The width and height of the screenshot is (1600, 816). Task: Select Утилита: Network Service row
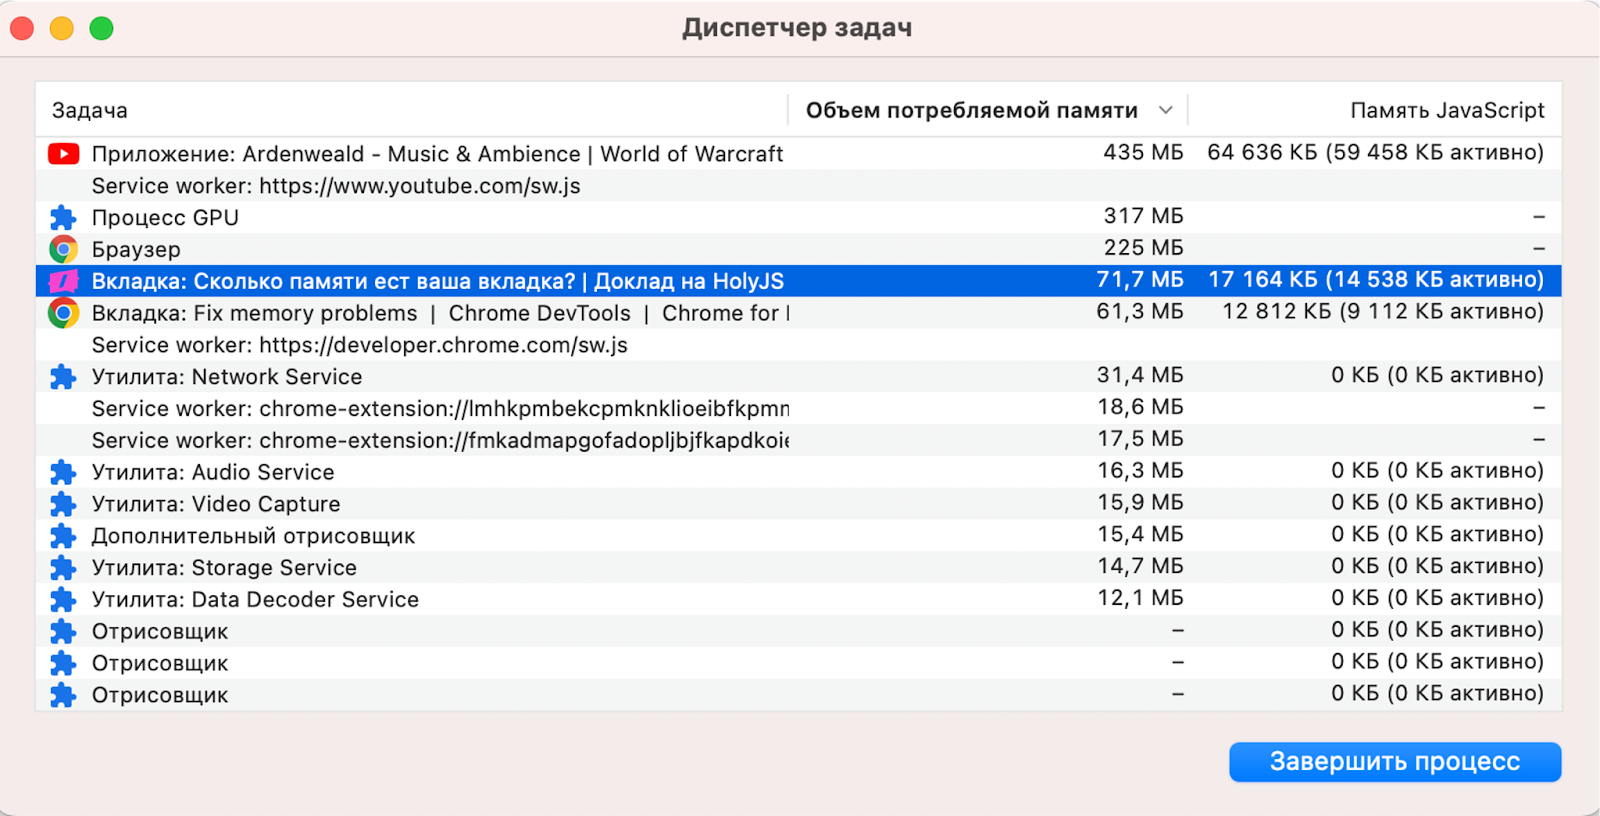[x=798, y=376]
